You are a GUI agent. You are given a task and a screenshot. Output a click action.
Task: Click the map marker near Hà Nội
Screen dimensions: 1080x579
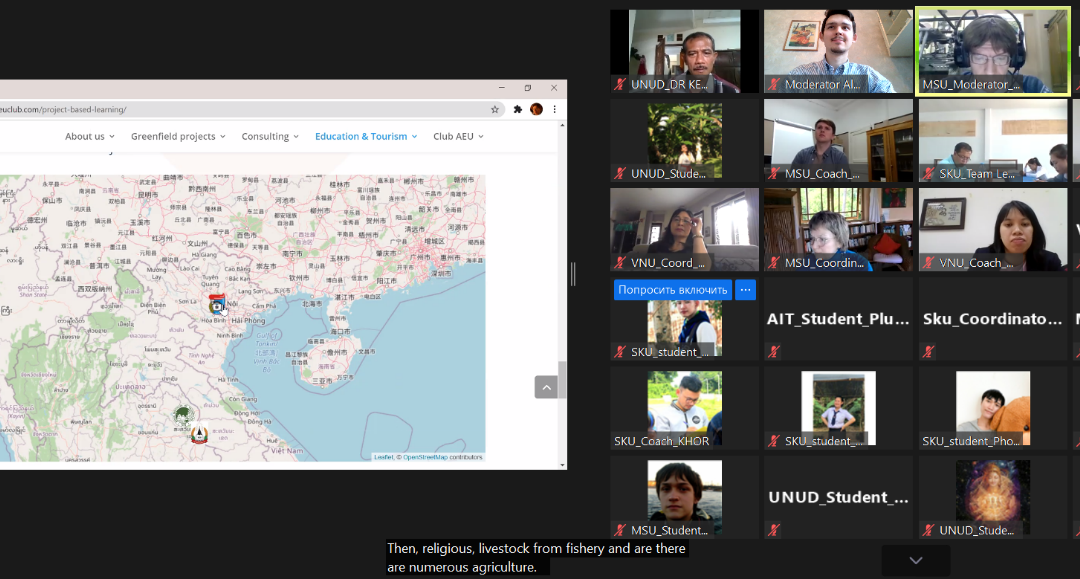[216, 305]
